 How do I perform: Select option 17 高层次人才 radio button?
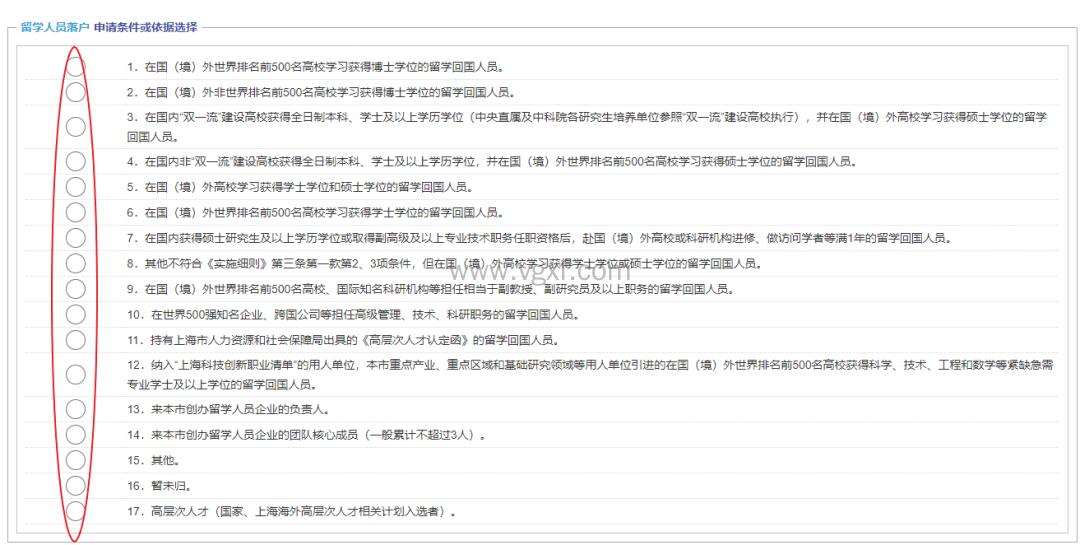pyautogui.click(x=75, y=511)
